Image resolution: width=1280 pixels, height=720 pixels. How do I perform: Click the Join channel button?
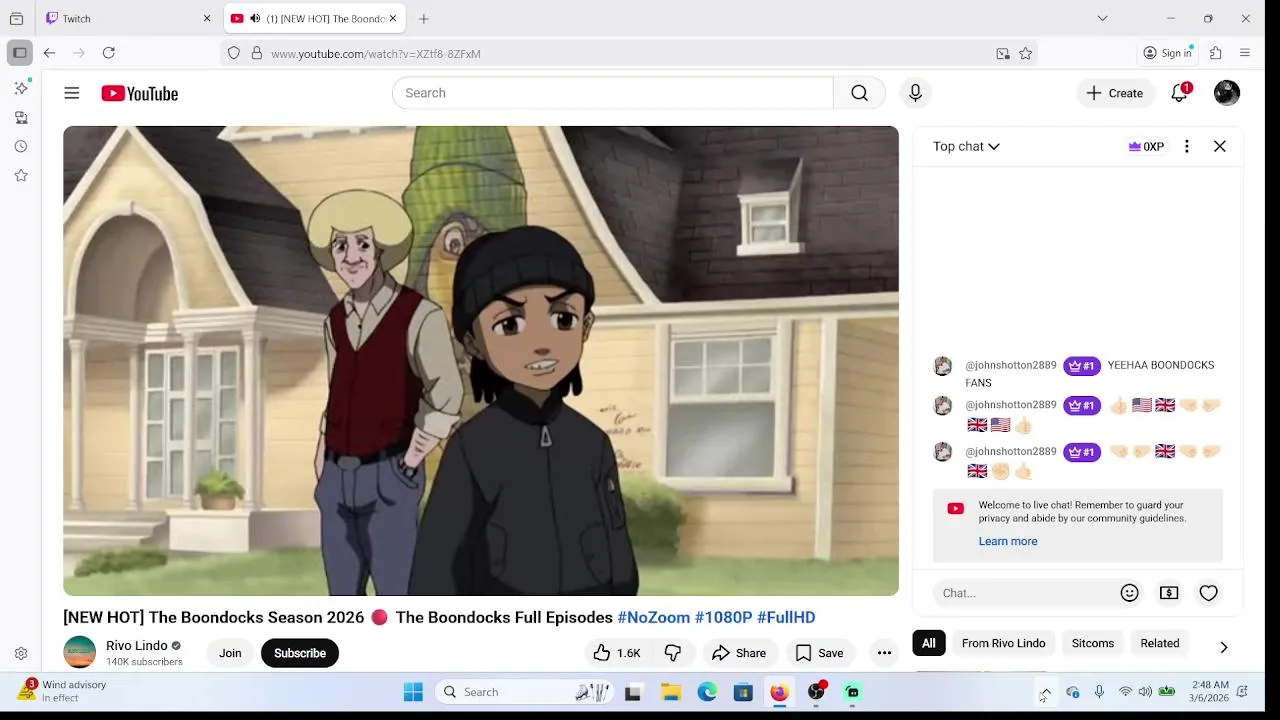point(230,653)
